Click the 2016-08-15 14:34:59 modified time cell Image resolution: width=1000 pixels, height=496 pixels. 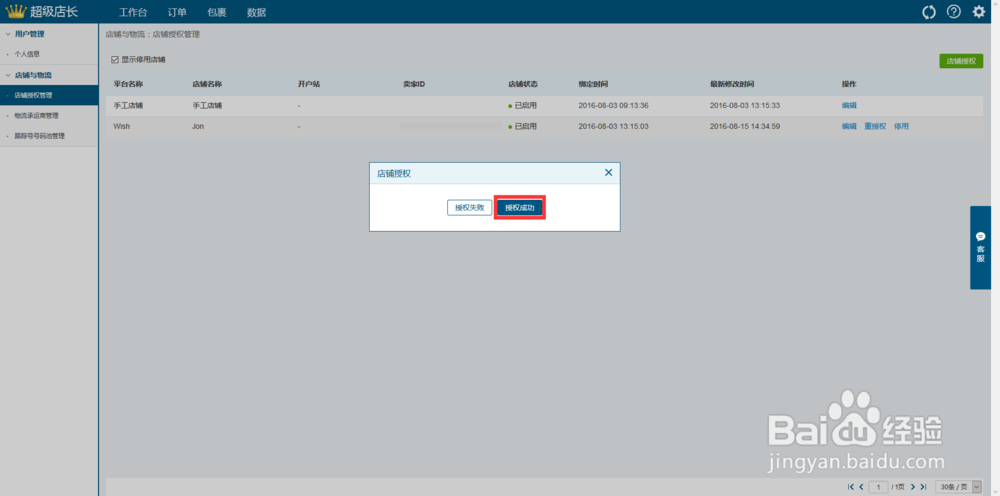(745, 126)
